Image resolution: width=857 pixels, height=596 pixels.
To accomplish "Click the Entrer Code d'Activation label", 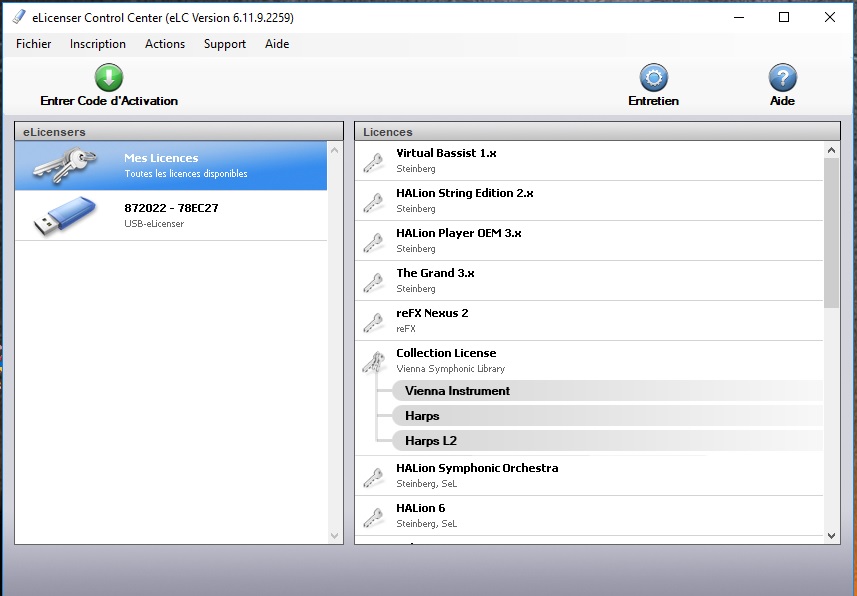I will click(109, 101).
